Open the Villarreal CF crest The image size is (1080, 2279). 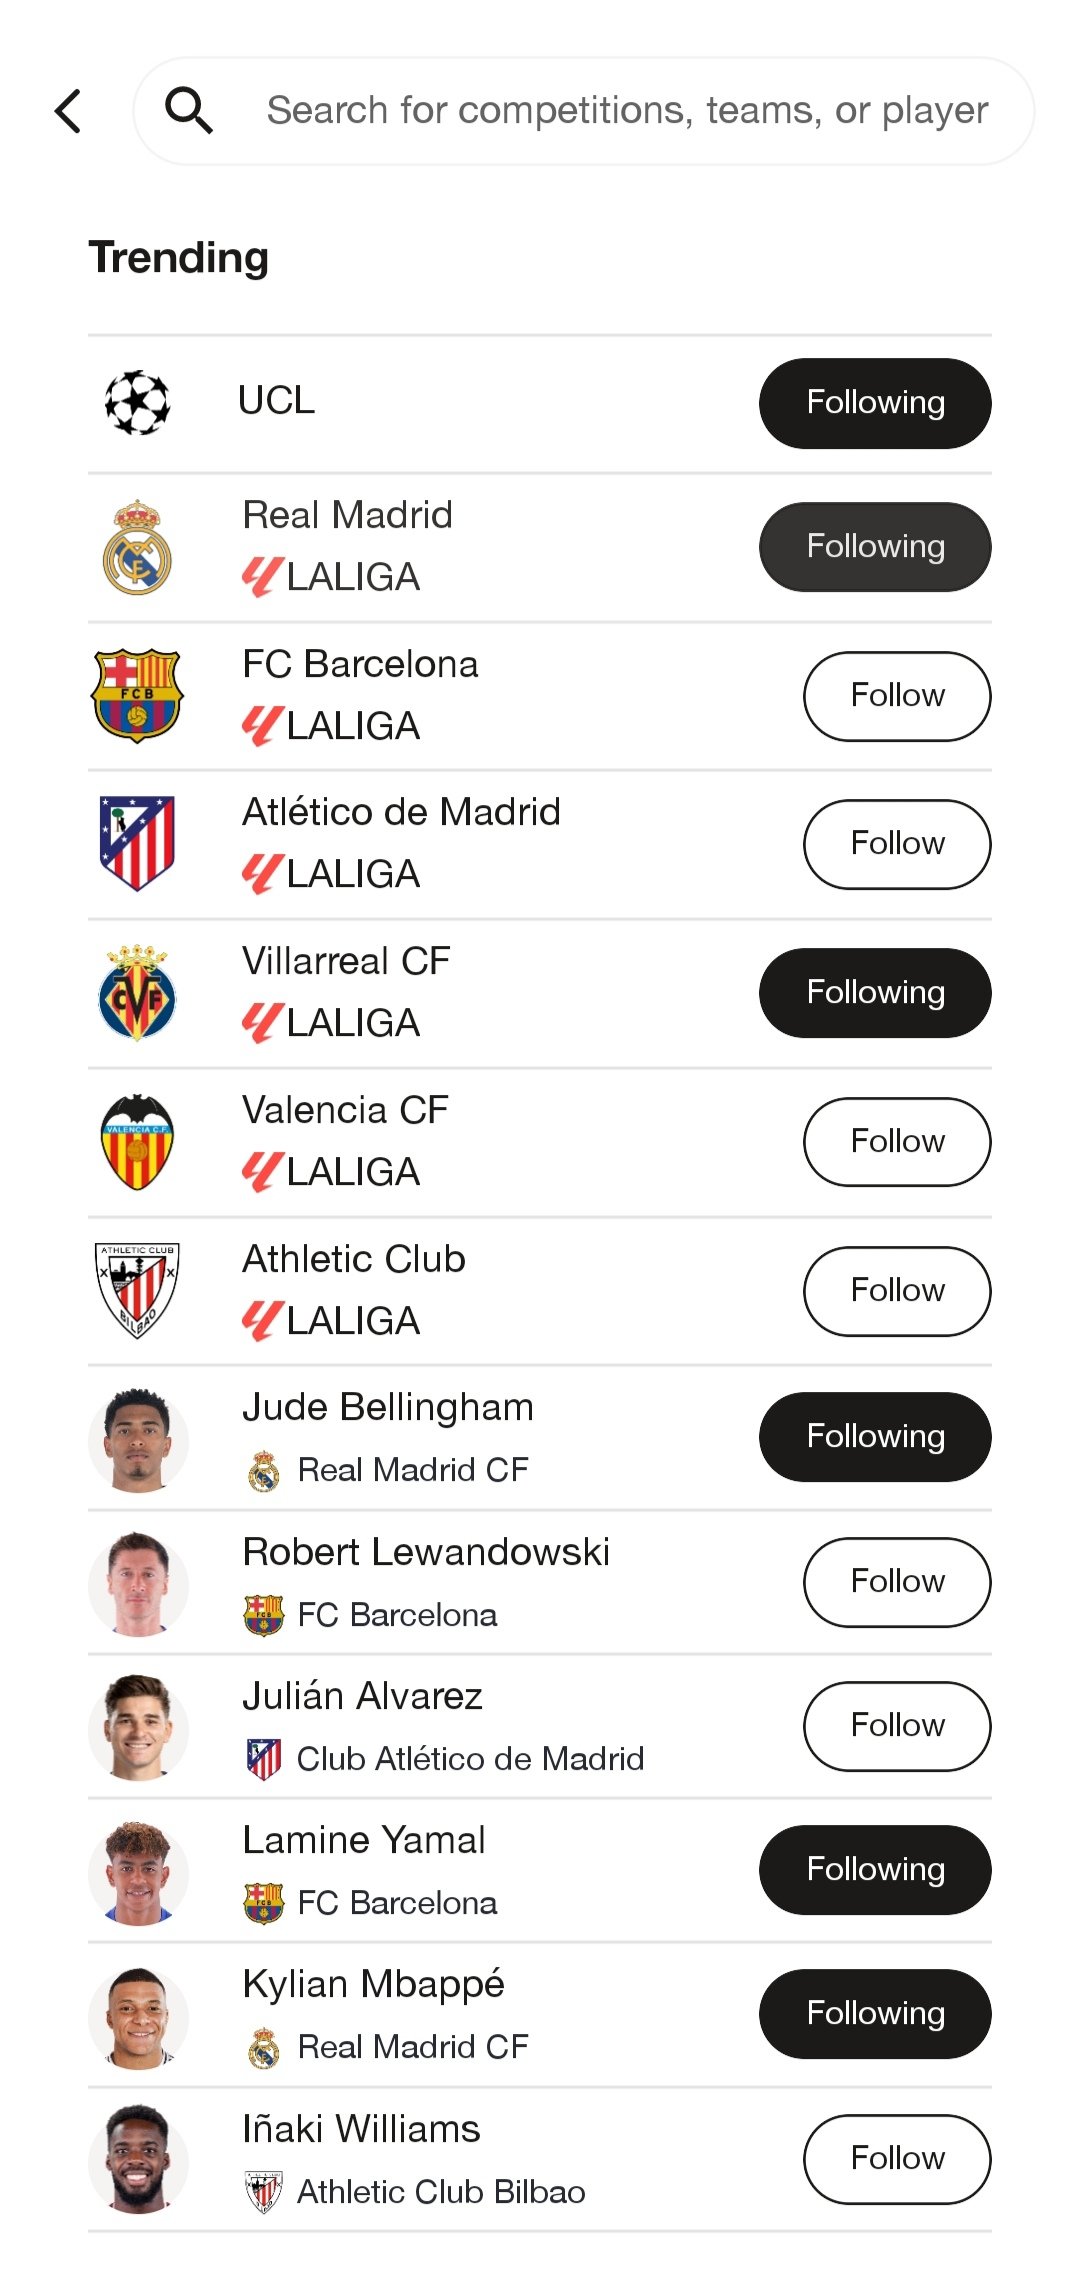pos(138,993)
